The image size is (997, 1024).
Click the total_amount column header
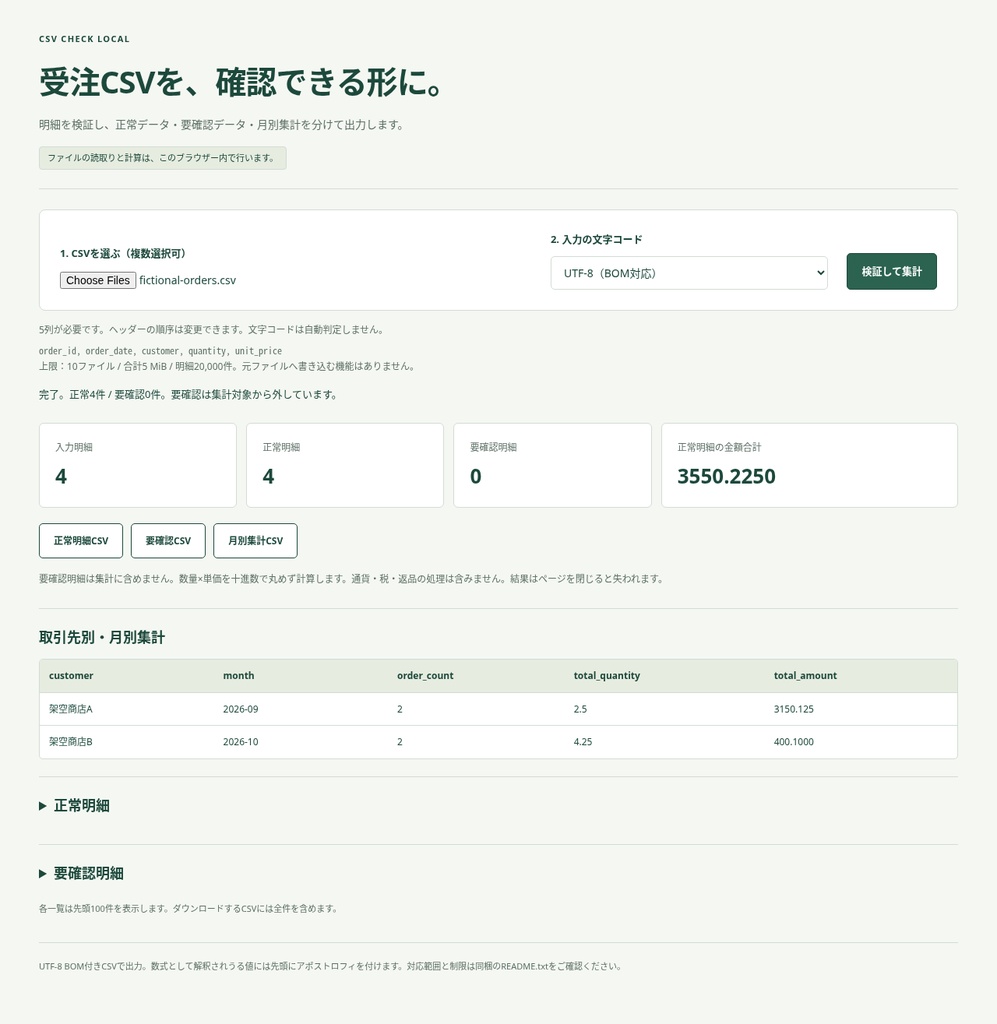tap(805, 675)
